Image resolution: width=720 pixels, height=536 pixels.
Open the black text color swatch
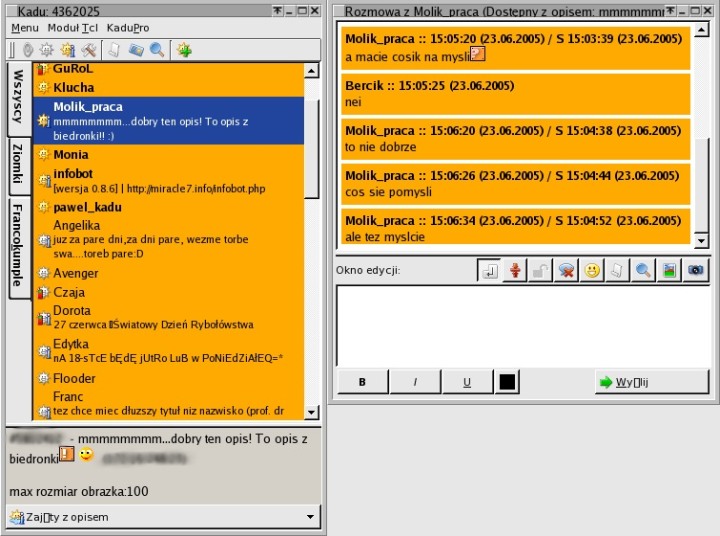pyautogui.click(x=508, y=382)
